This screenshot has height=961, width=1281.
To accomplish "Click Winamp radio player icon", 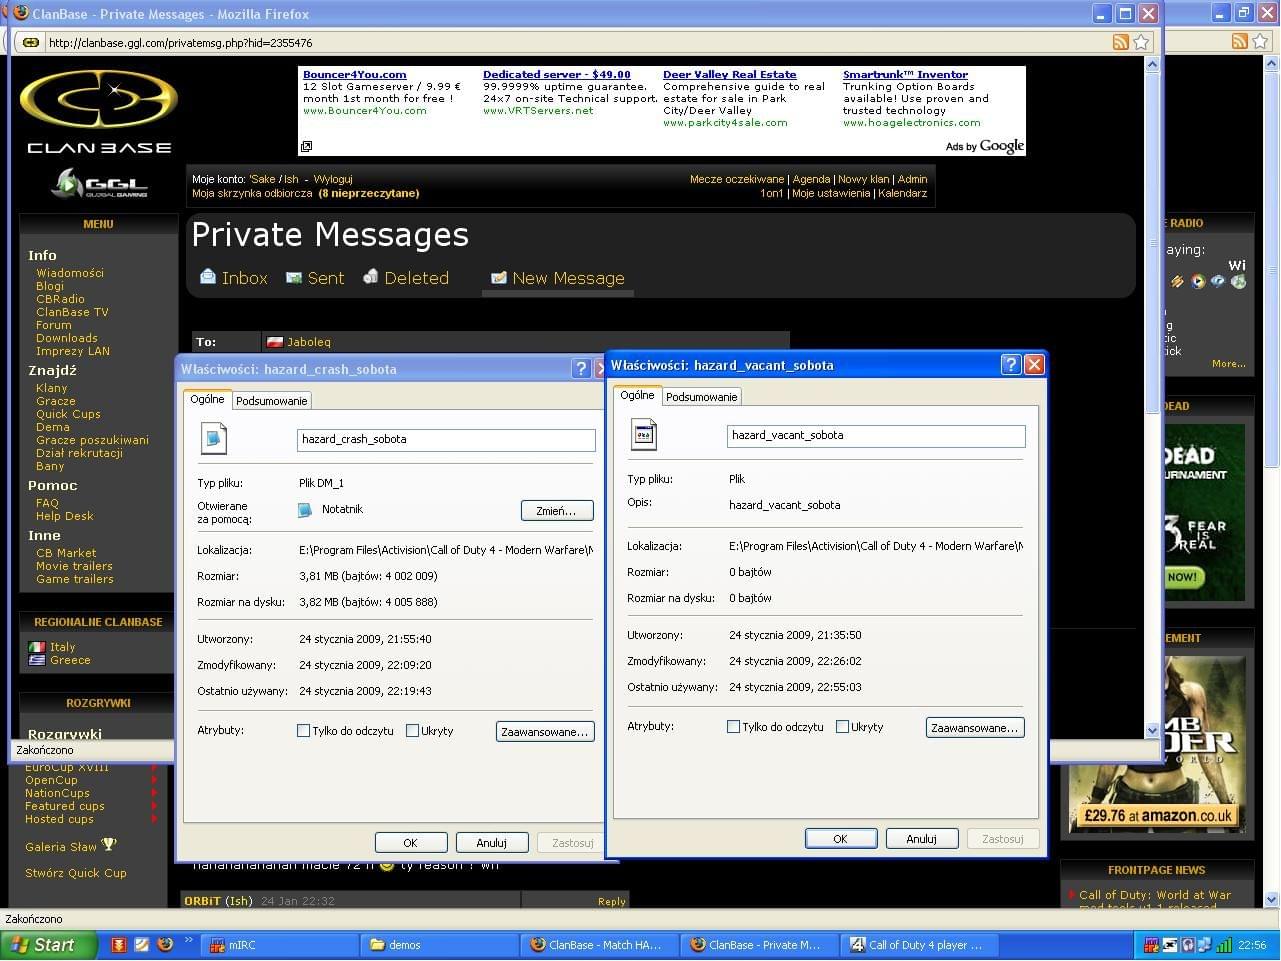I will (x=1178, y=282).
